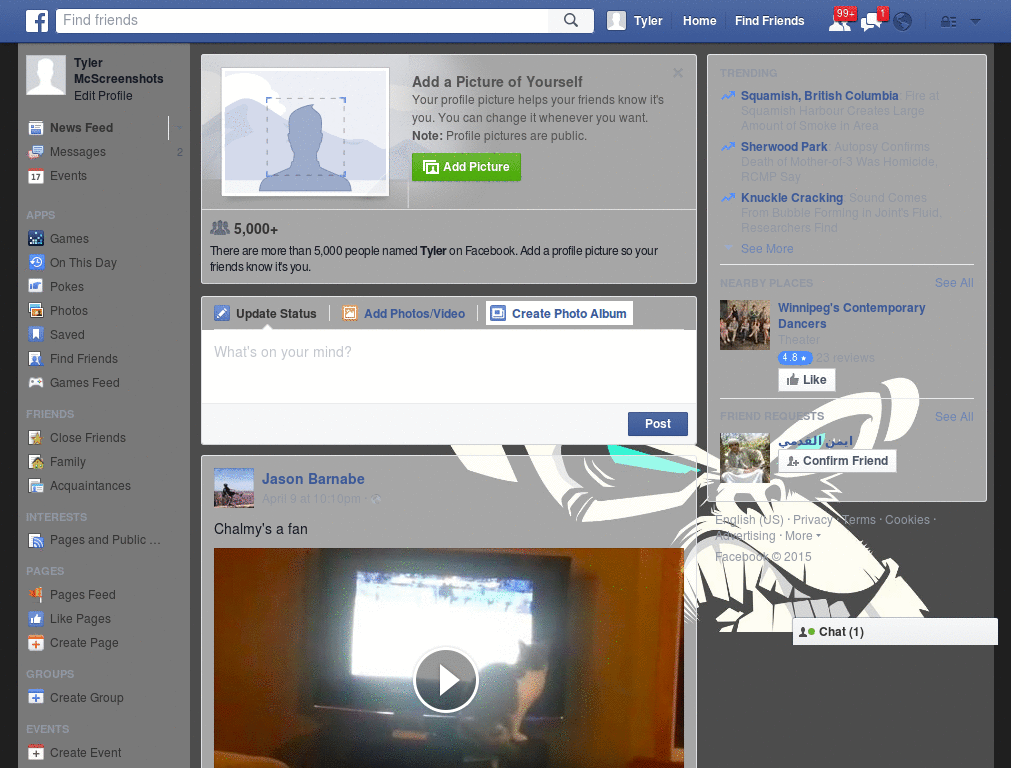Click the Post button
The width and height of the screenshot is (1024, 768).
coord(658,424)
